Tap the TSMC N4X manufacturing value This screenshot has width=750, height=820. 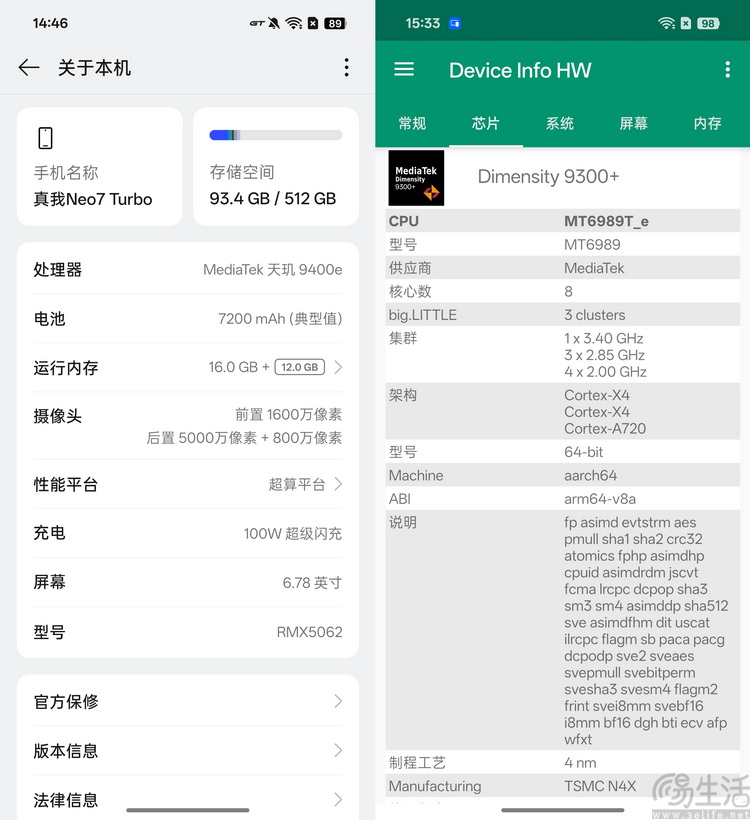[x=600, y=786]
